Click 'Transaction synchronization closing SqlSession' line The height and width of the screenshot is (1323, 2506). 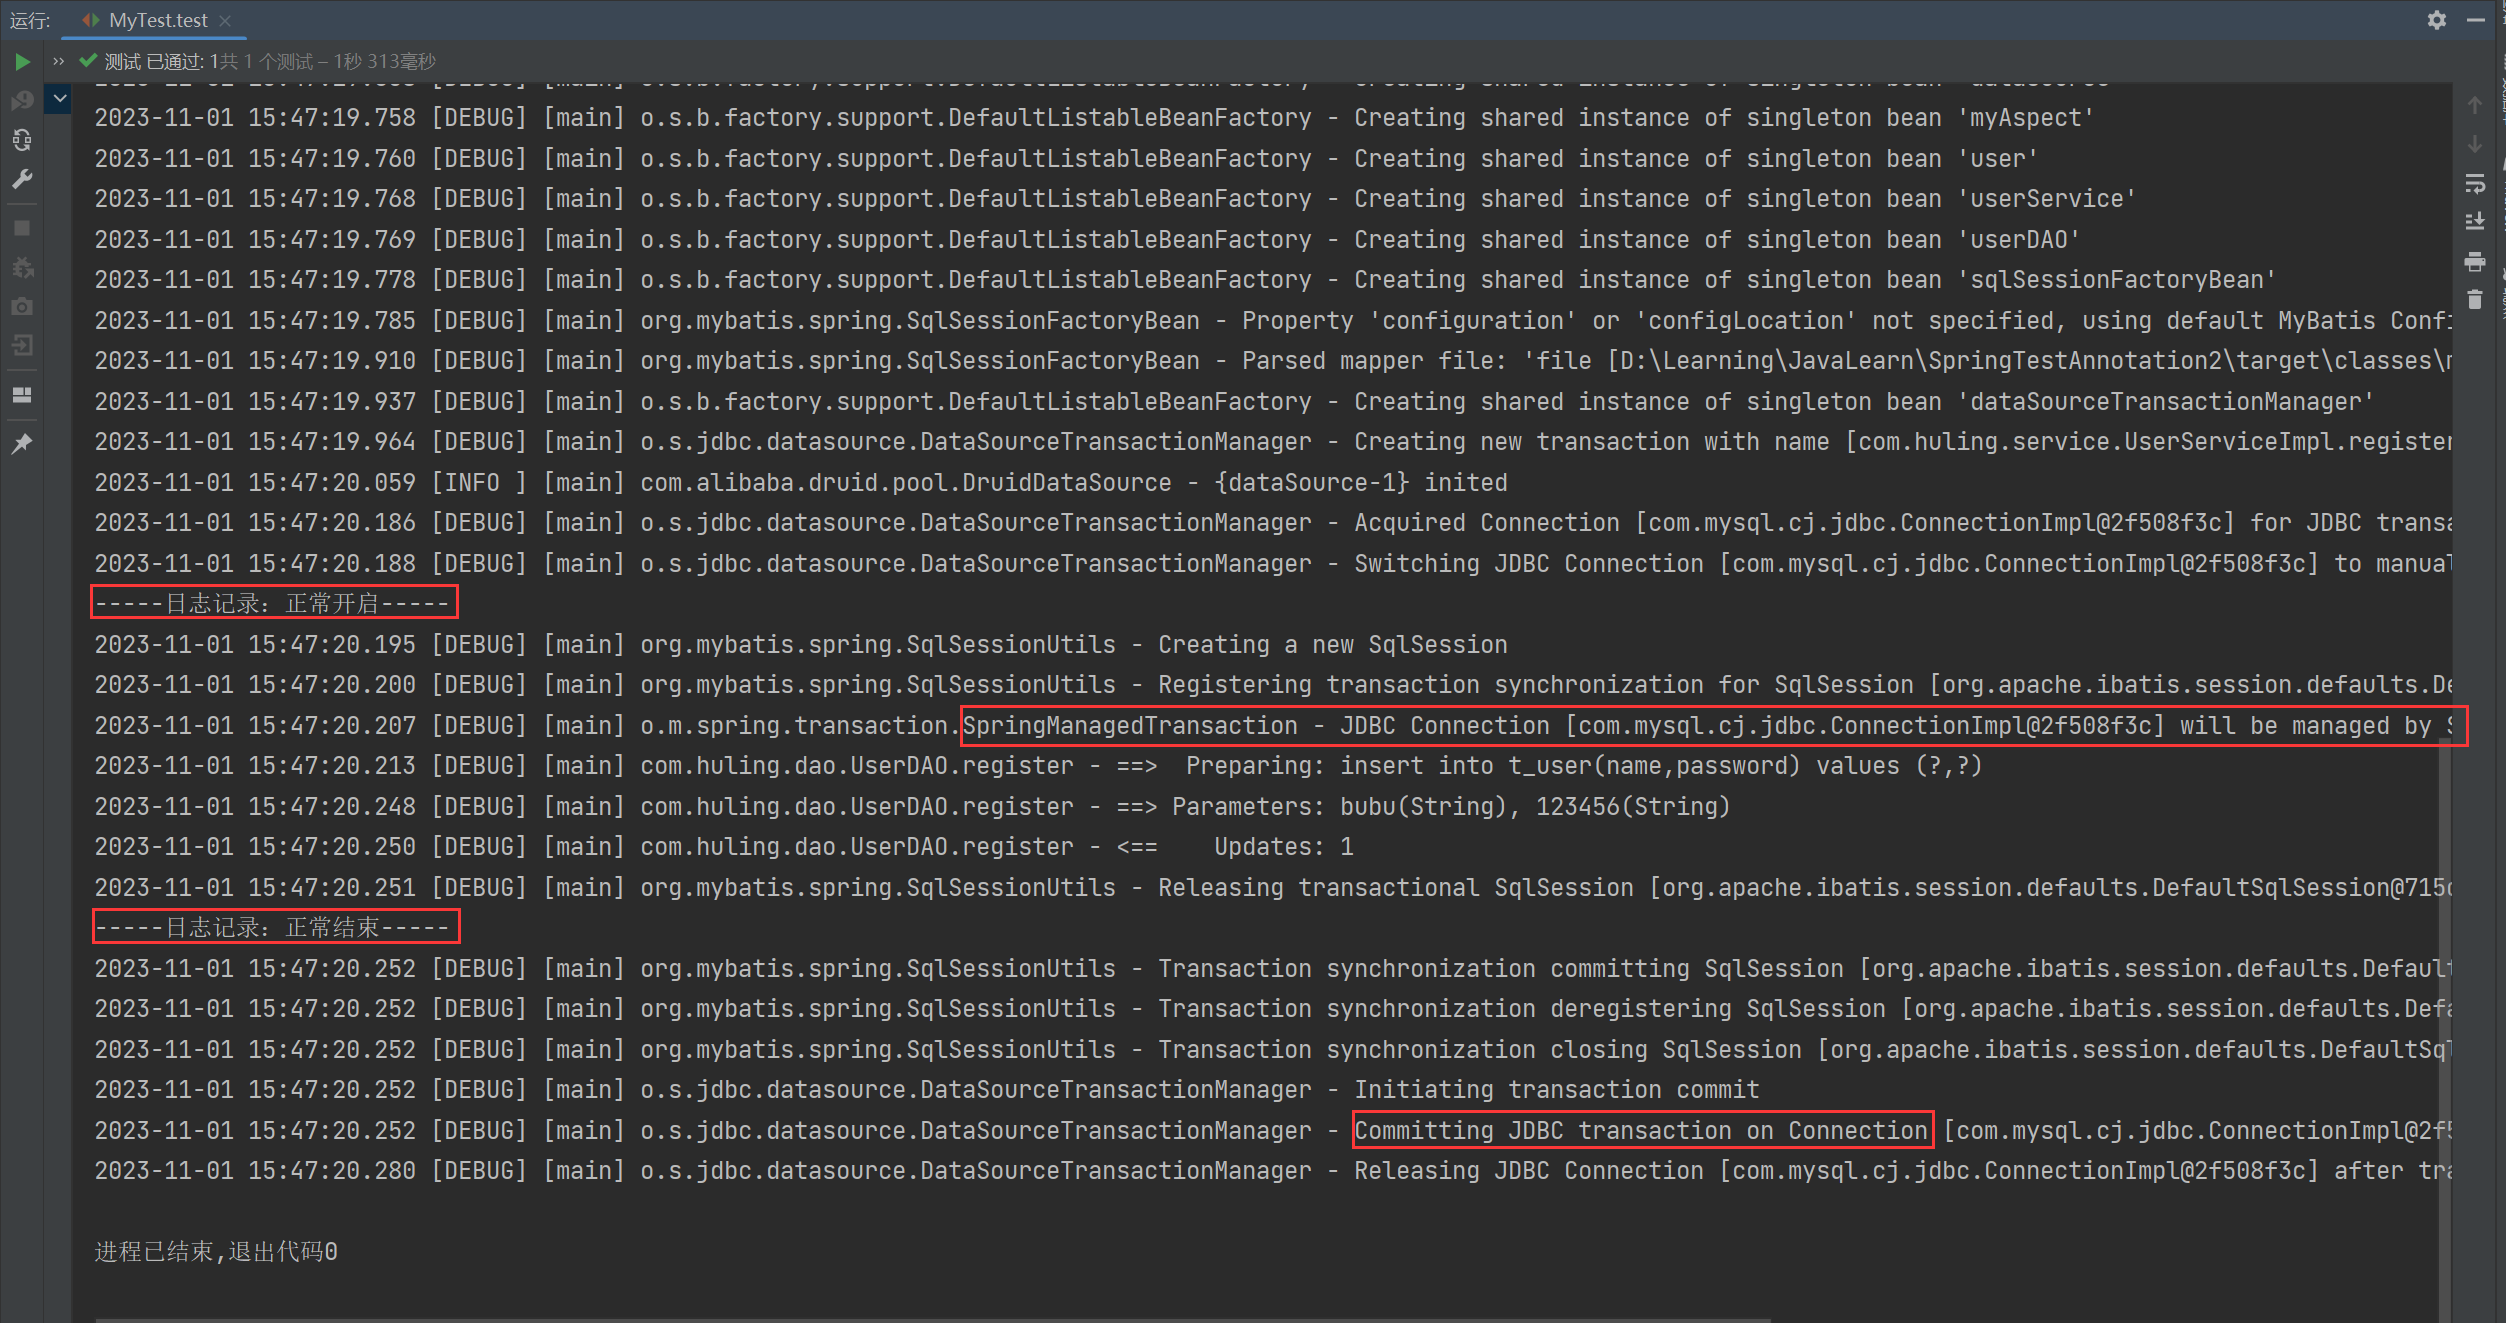tap(1273, 1050)
